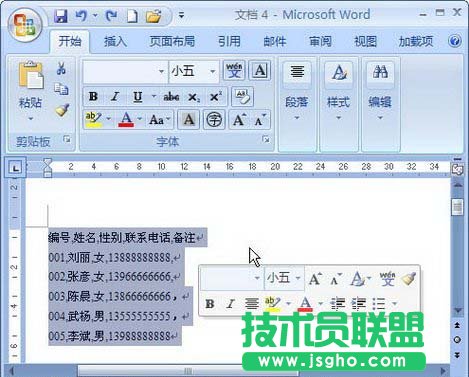469x377 pixels.
Task: Open ribbon font color dropdown arrow
Action: (x=140, y=119)
